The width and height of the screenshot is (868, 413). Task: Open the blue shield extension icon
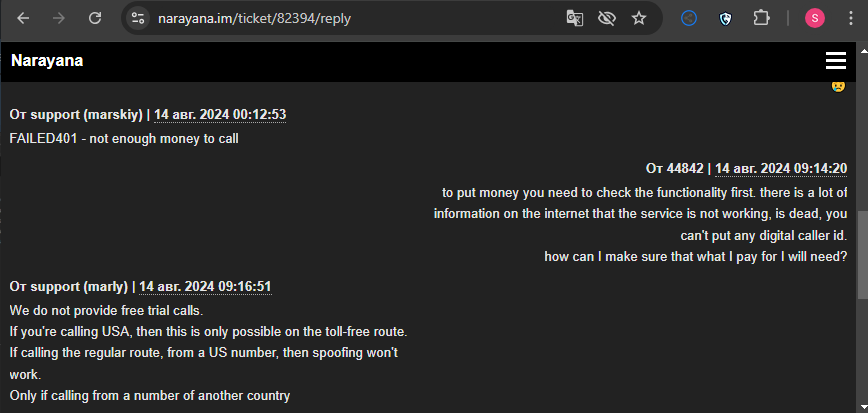pyautogui.click(x=725, y=19)
